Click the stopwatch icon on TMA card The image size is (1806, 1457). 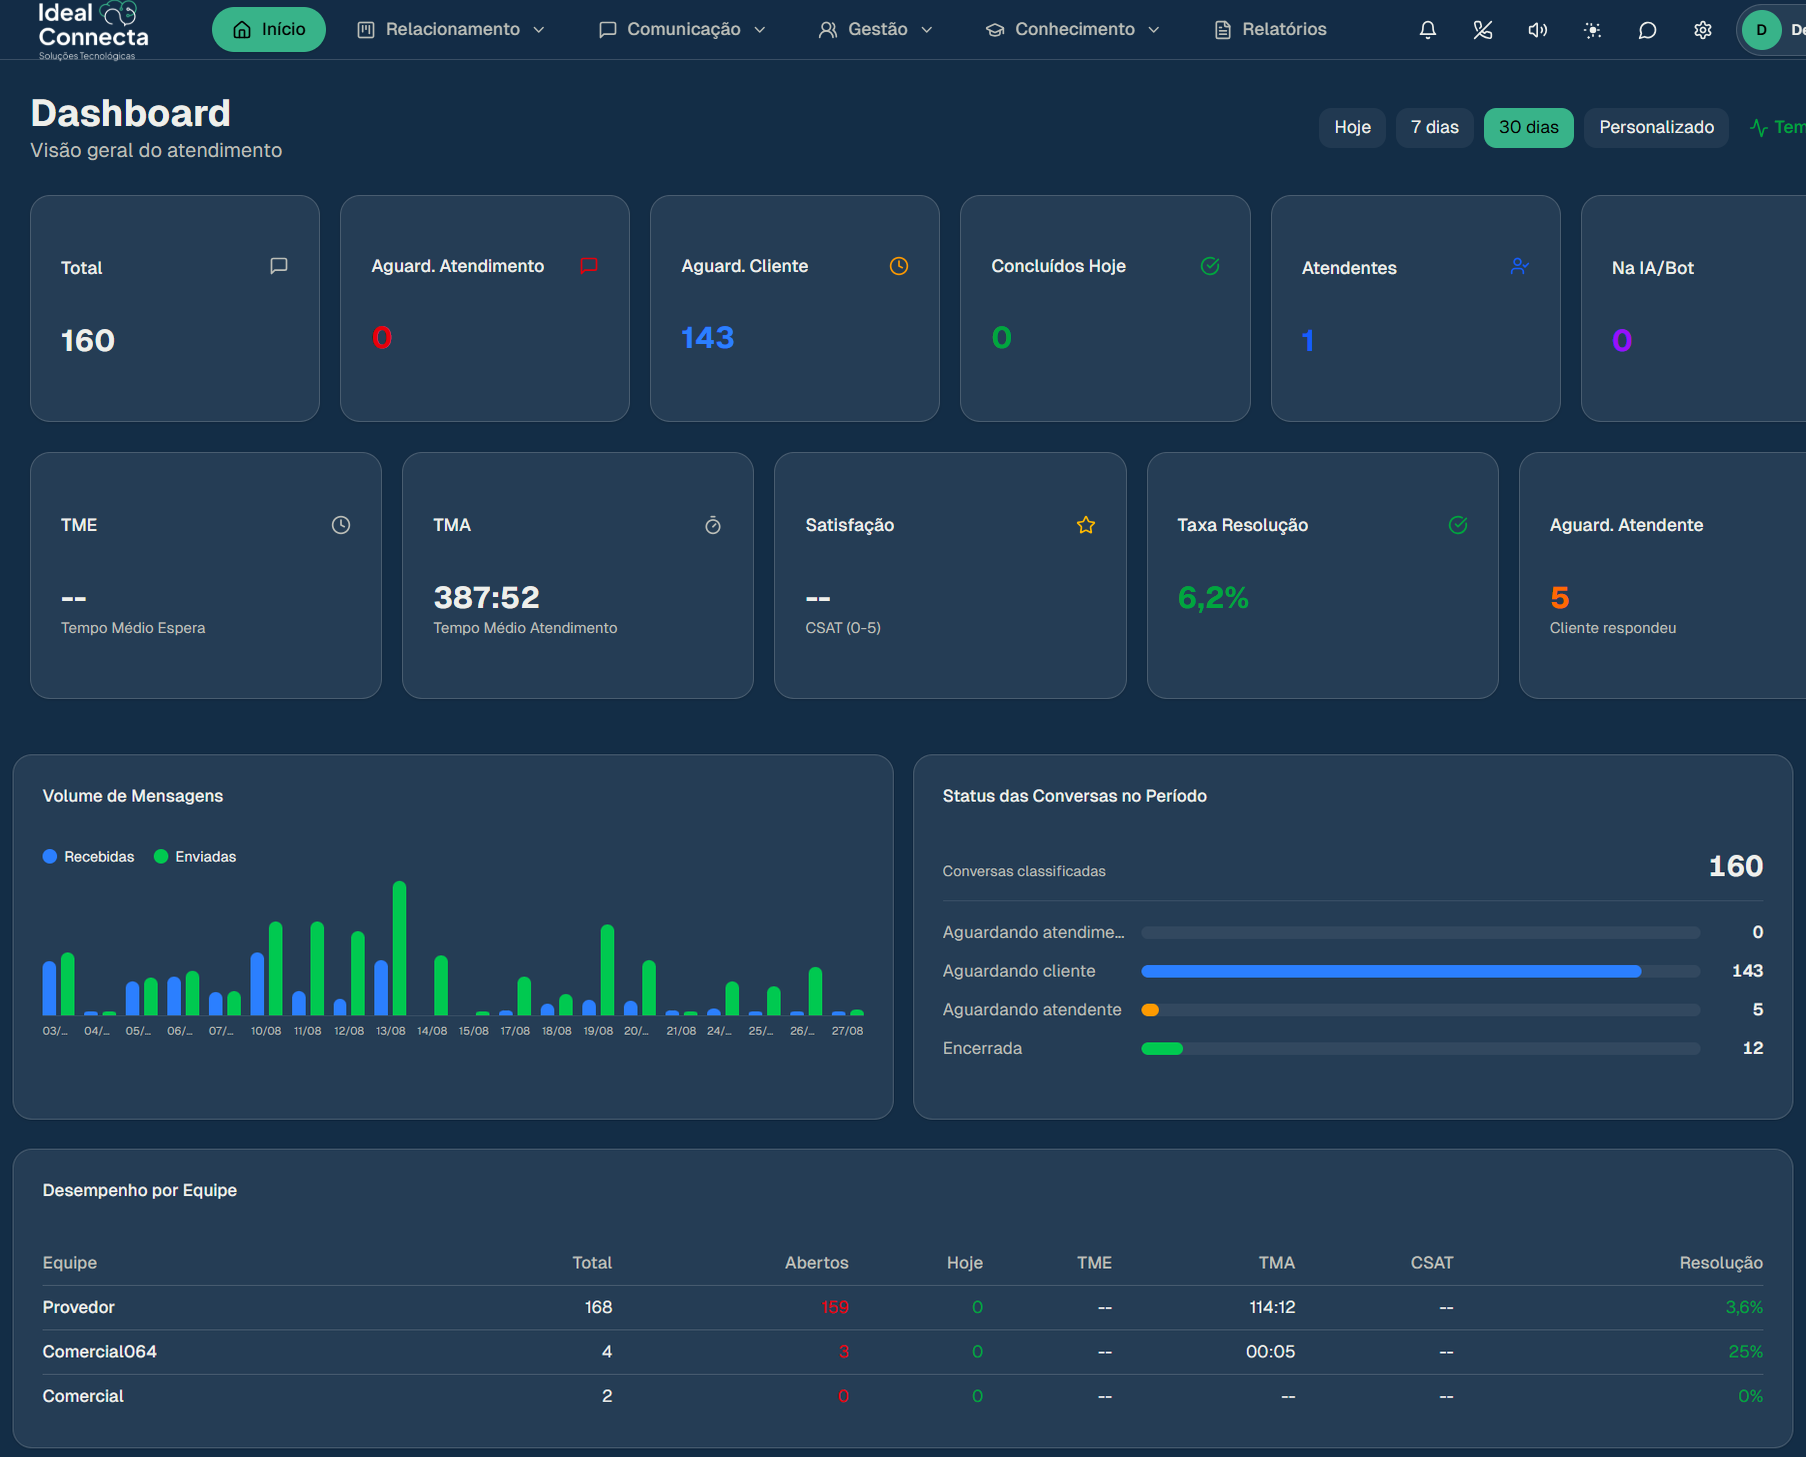point(713,525)
